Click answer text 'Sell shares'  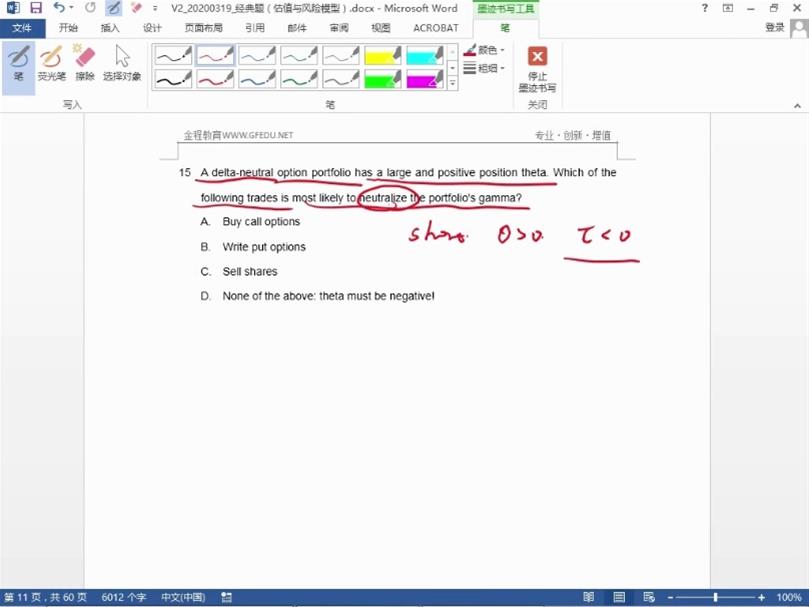(x=250, y=271)
